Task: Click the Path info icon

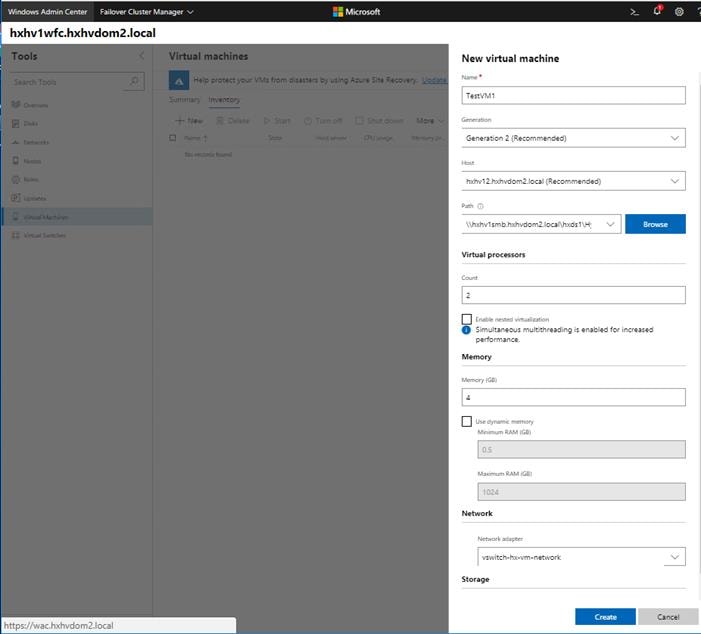Action: click(x=481, y=206)
